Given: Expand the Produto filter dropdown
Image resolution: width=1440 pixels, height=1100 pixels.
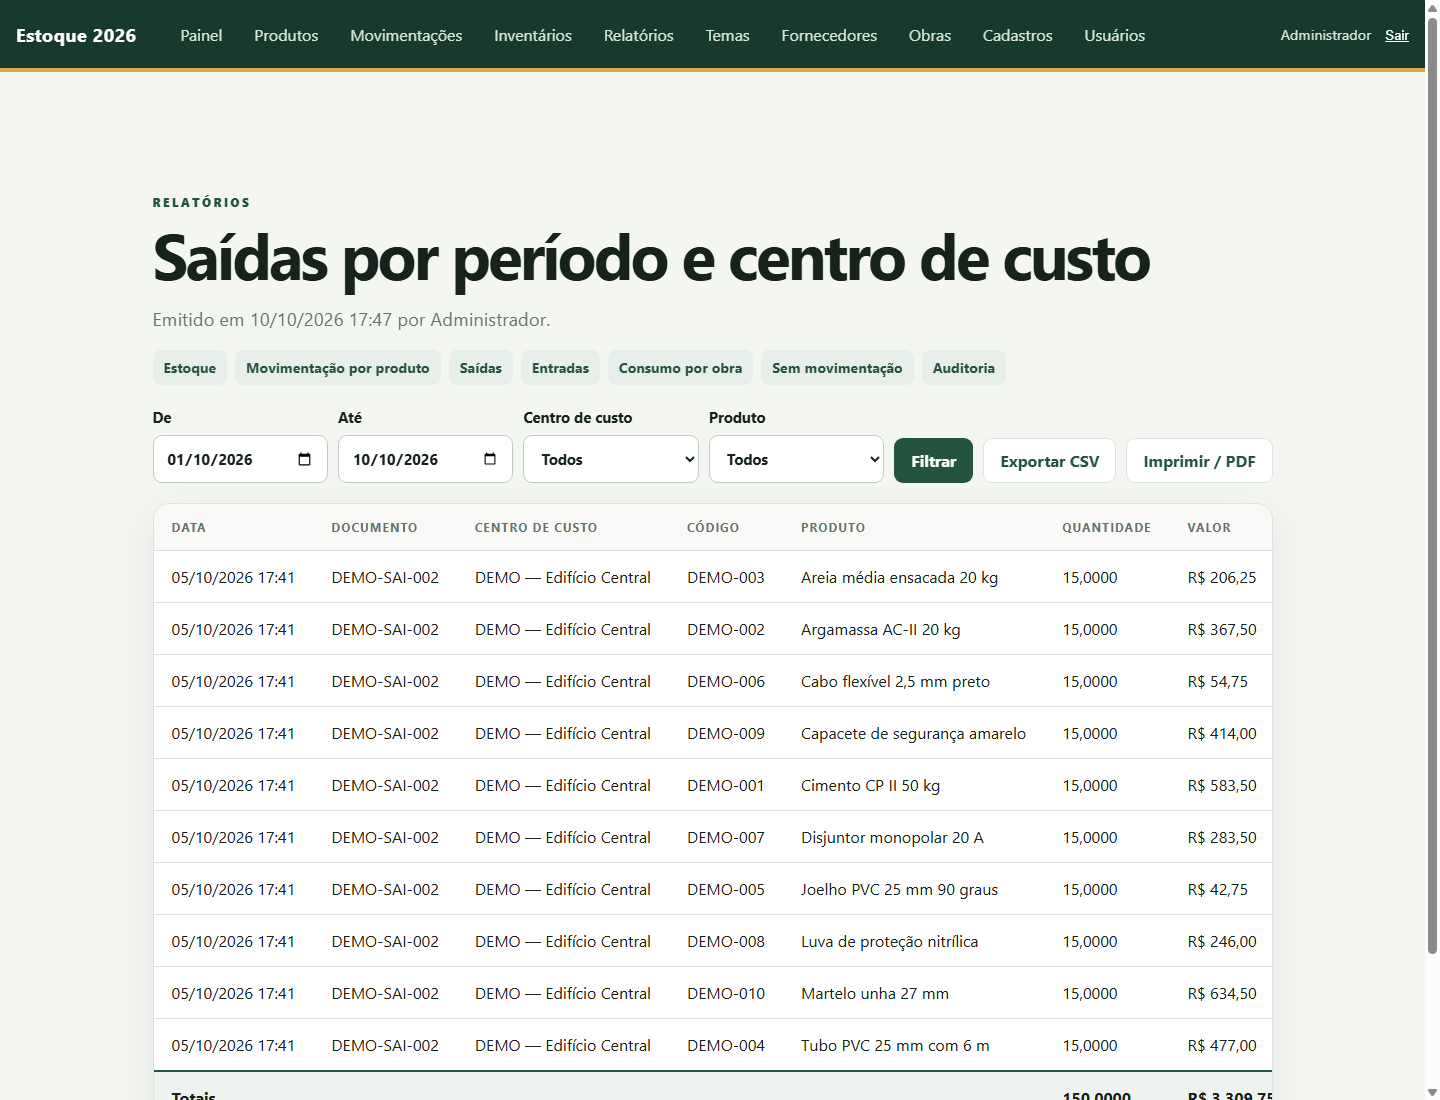Looking at the screenshot, I should pyautogui.click(x=796, y=459).
